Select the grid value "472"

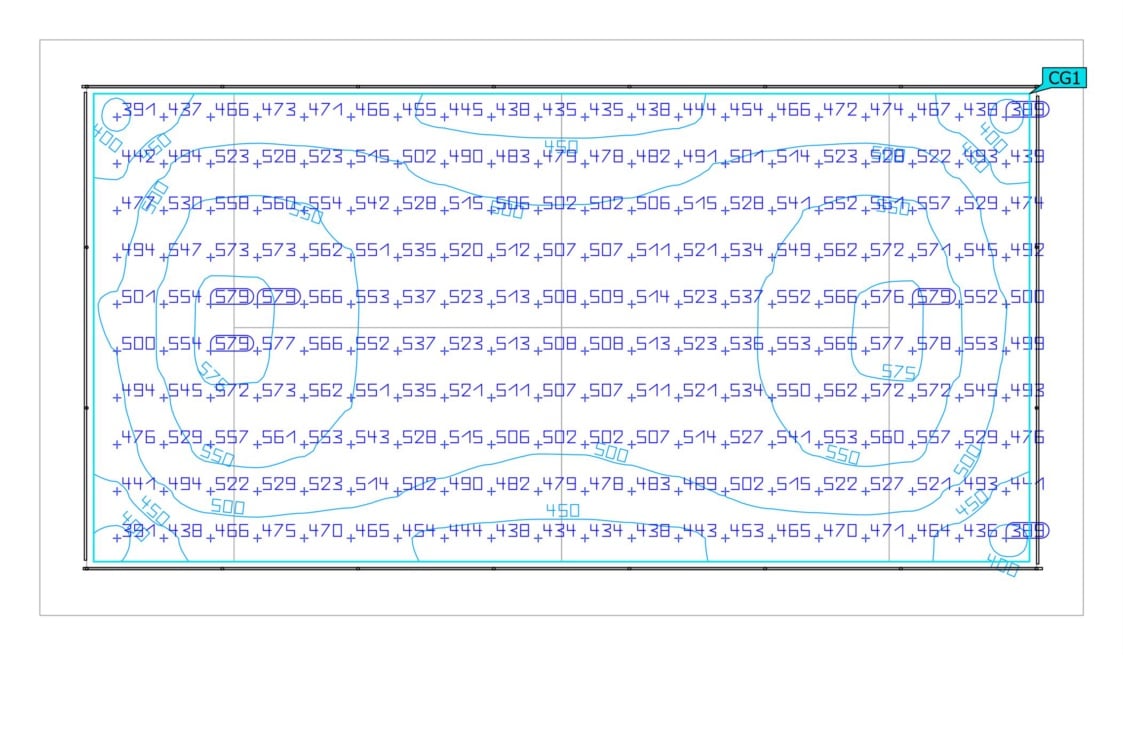[x=840, y=110]
